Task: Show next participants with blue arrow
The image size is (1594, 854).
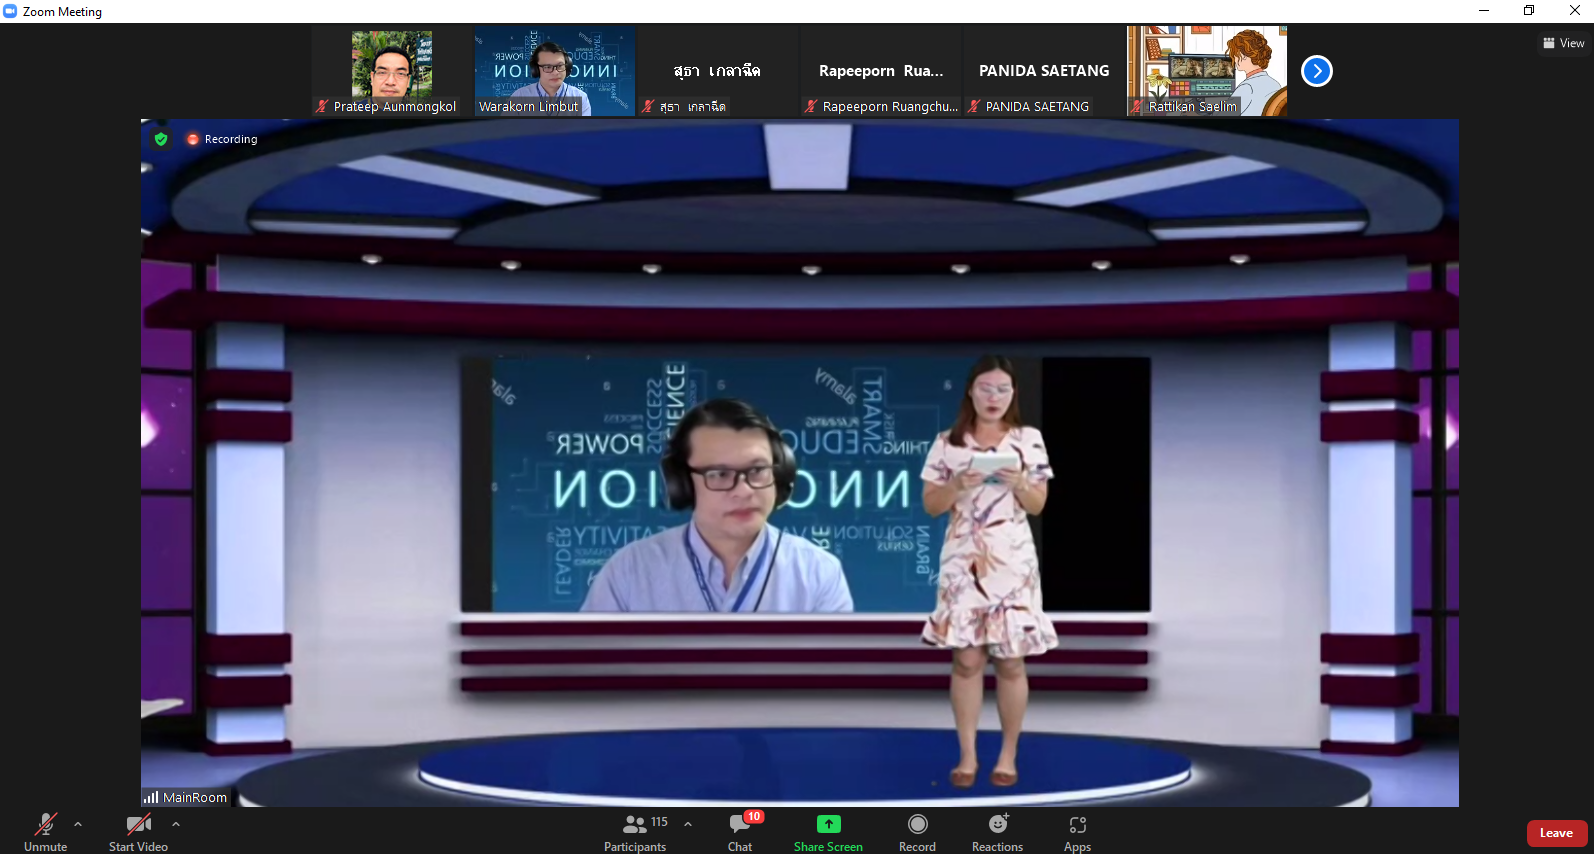Action: (x=1317, y=71)
